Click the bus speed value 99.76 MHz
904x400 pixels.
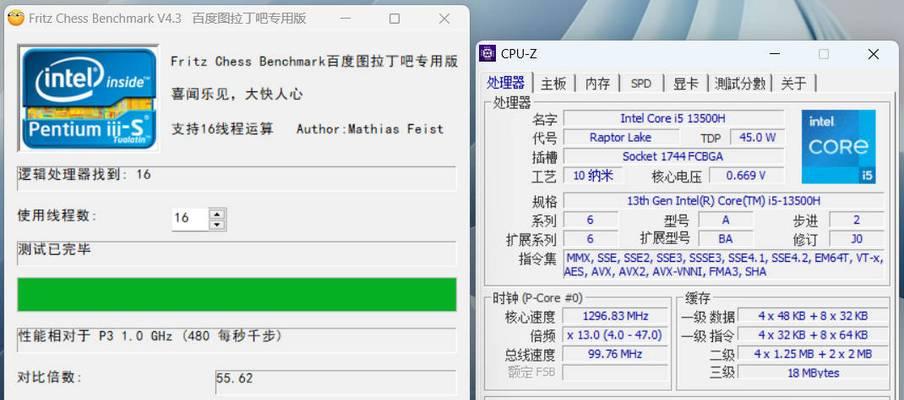pyautogui.click(x=615, y=354)
